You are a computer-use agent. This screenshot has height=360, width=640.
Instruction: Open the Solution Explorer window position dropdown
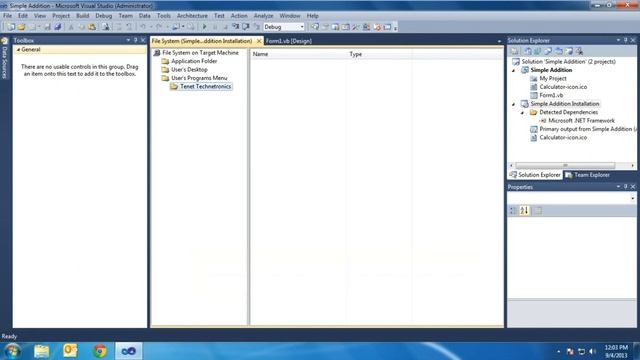point(618,40)
